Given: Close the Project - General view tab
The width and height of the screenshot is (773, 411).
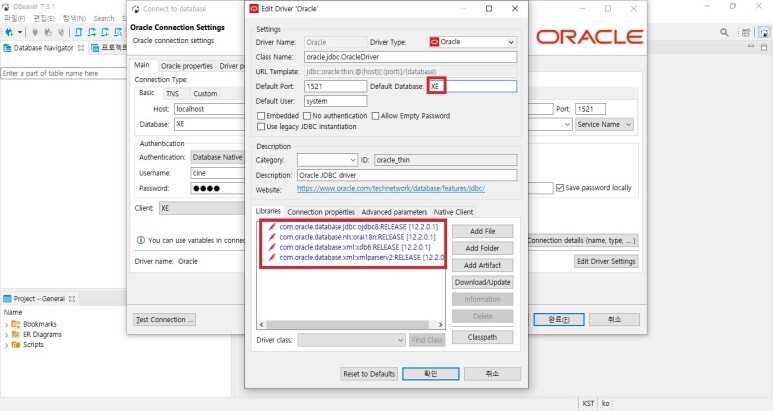Looking at the screenshot, I should (72, 299).
